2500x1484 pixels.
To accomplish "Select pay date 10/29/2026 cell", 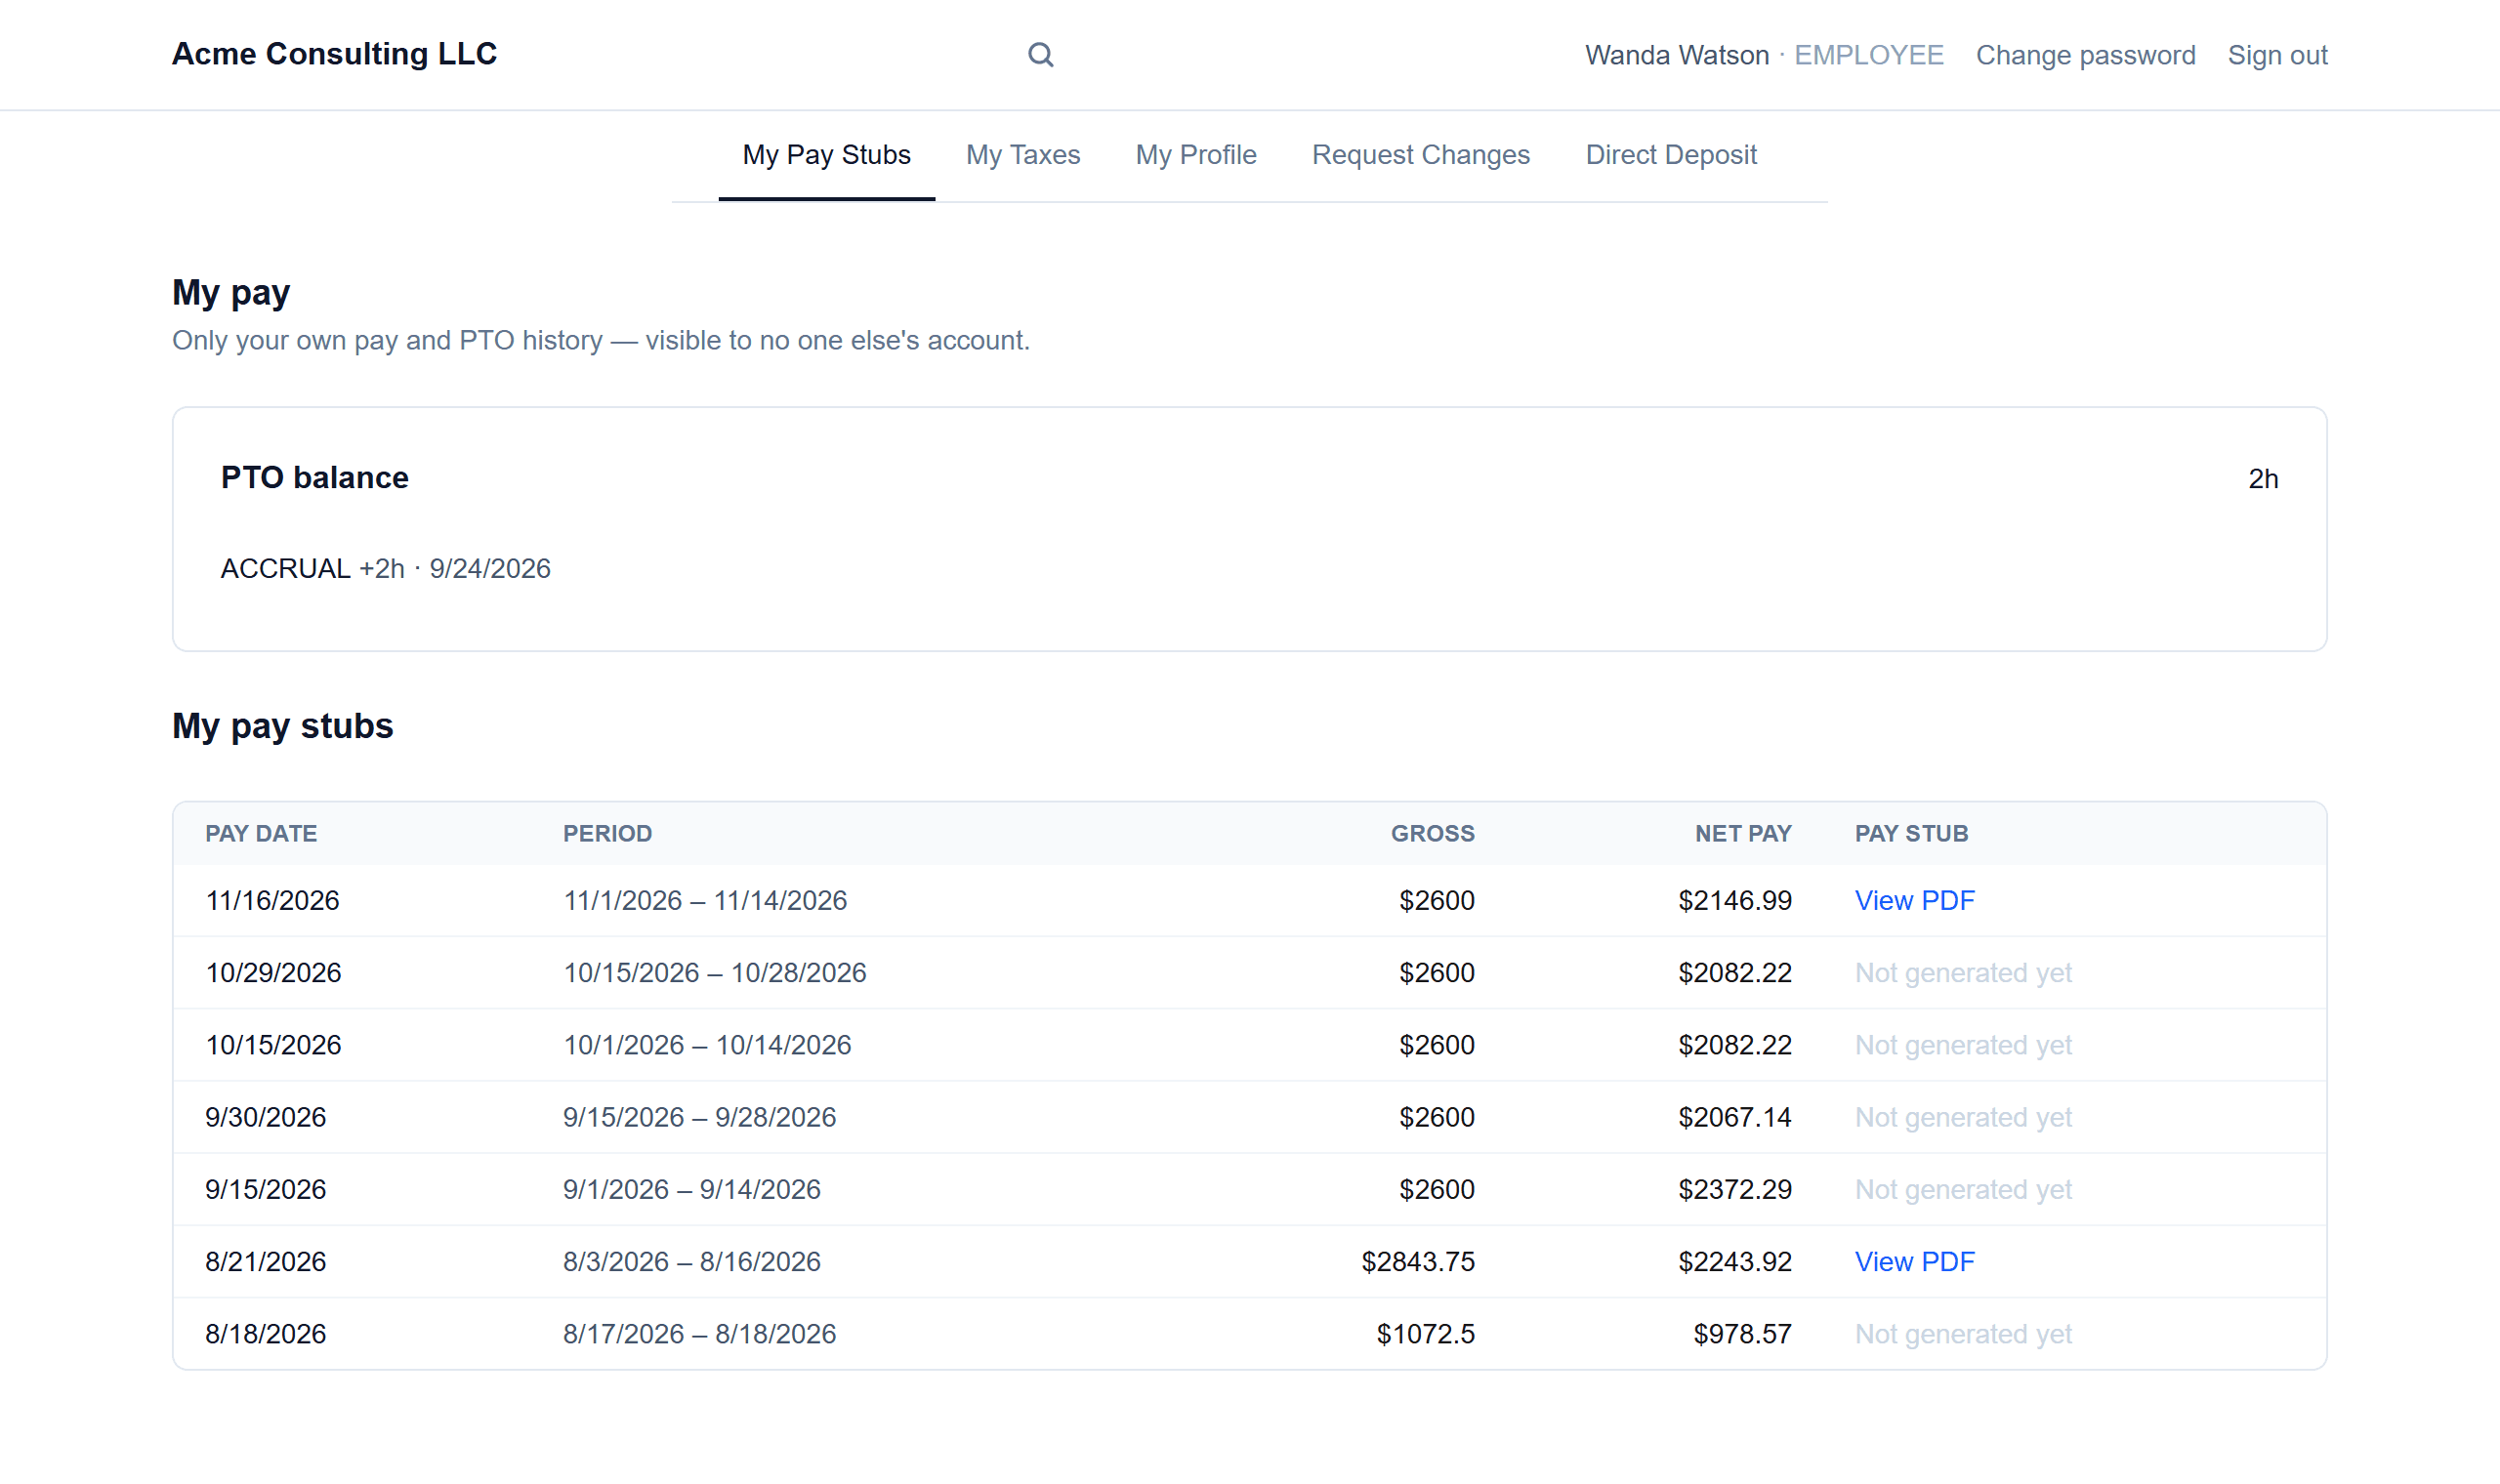I will click(273, 972).
